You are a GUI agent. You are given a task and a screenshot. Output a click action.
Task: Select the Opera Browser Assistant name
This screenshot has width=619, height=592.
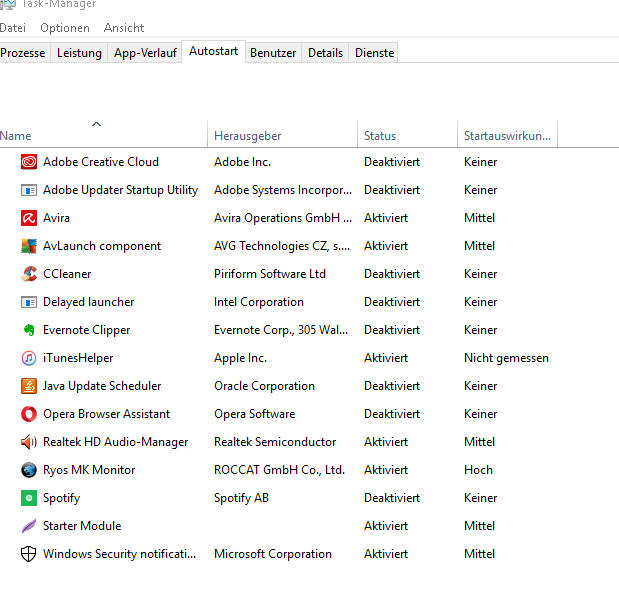[x=106, y=414]
